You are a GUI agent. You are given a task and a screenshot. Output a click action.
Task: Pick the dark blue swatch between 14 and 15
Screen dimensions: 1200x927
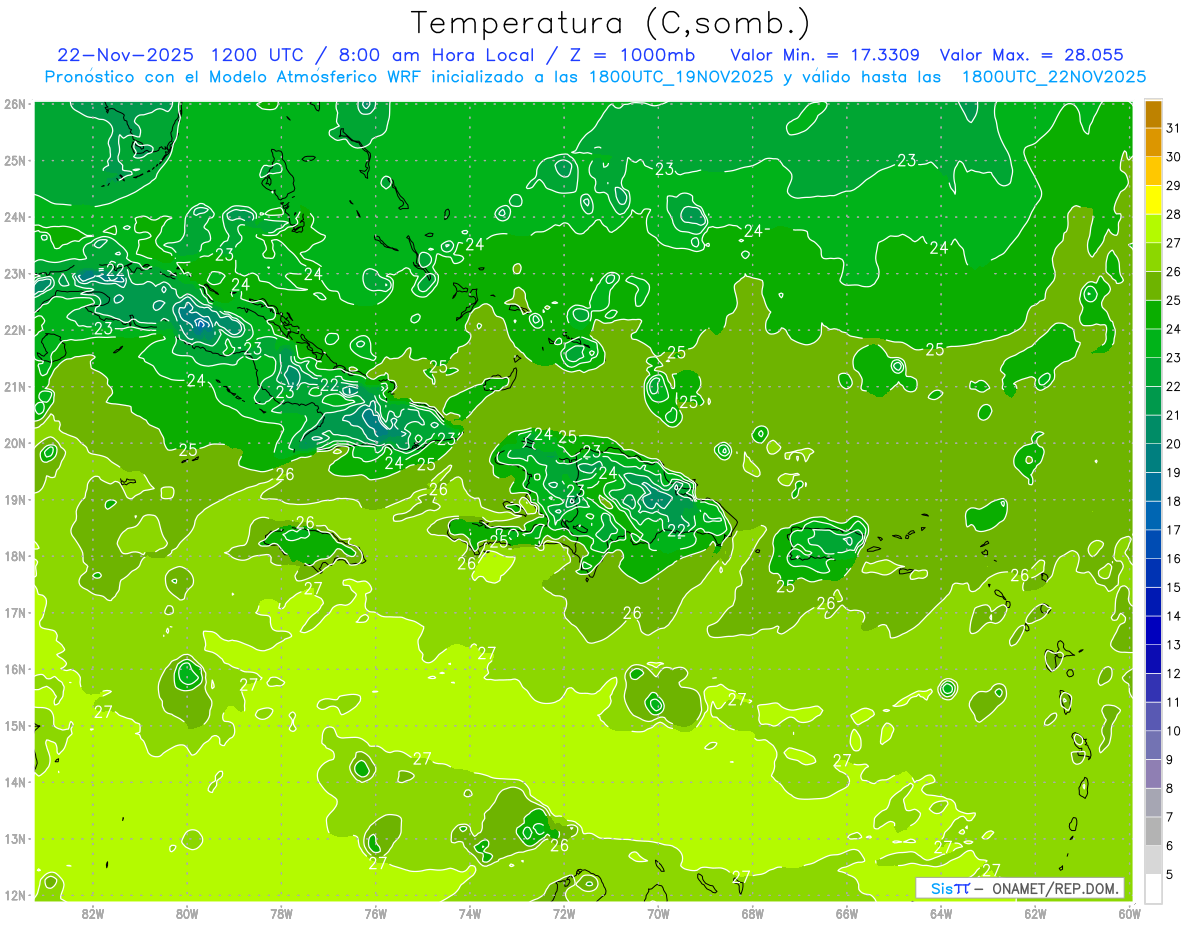click(1153, 601)
